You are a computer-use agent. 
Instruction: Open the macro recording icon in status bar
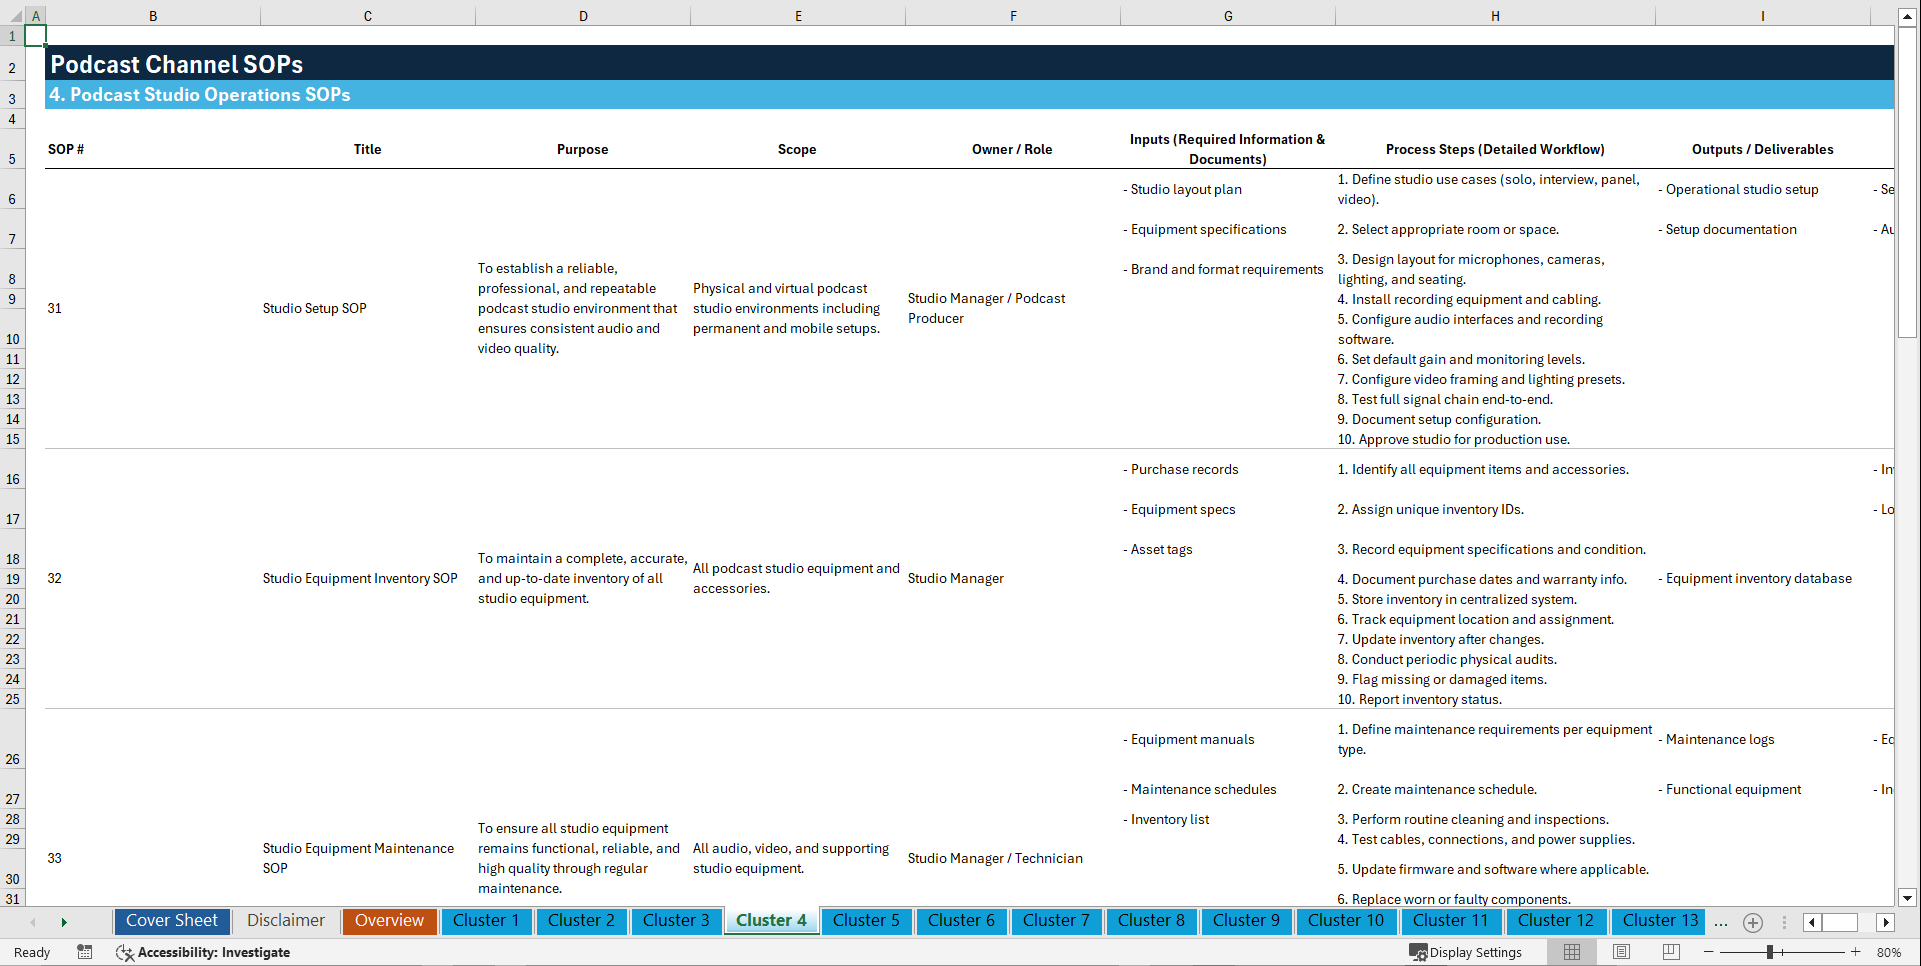[x=85, y=952]
